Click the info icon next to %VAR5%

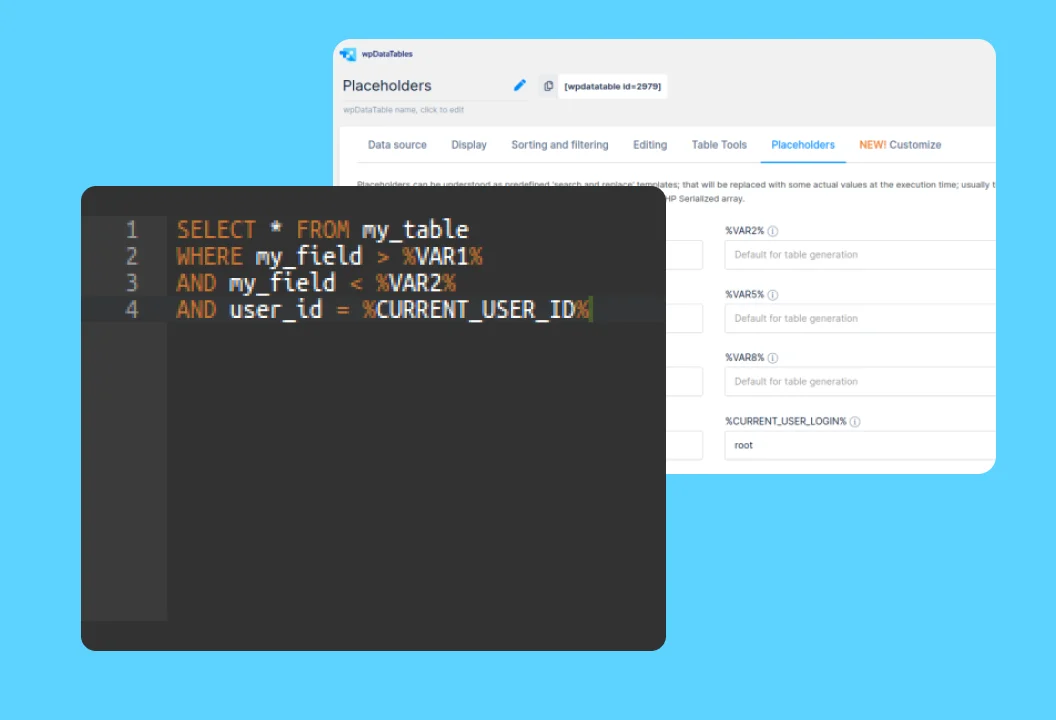(x=773, y=295)
